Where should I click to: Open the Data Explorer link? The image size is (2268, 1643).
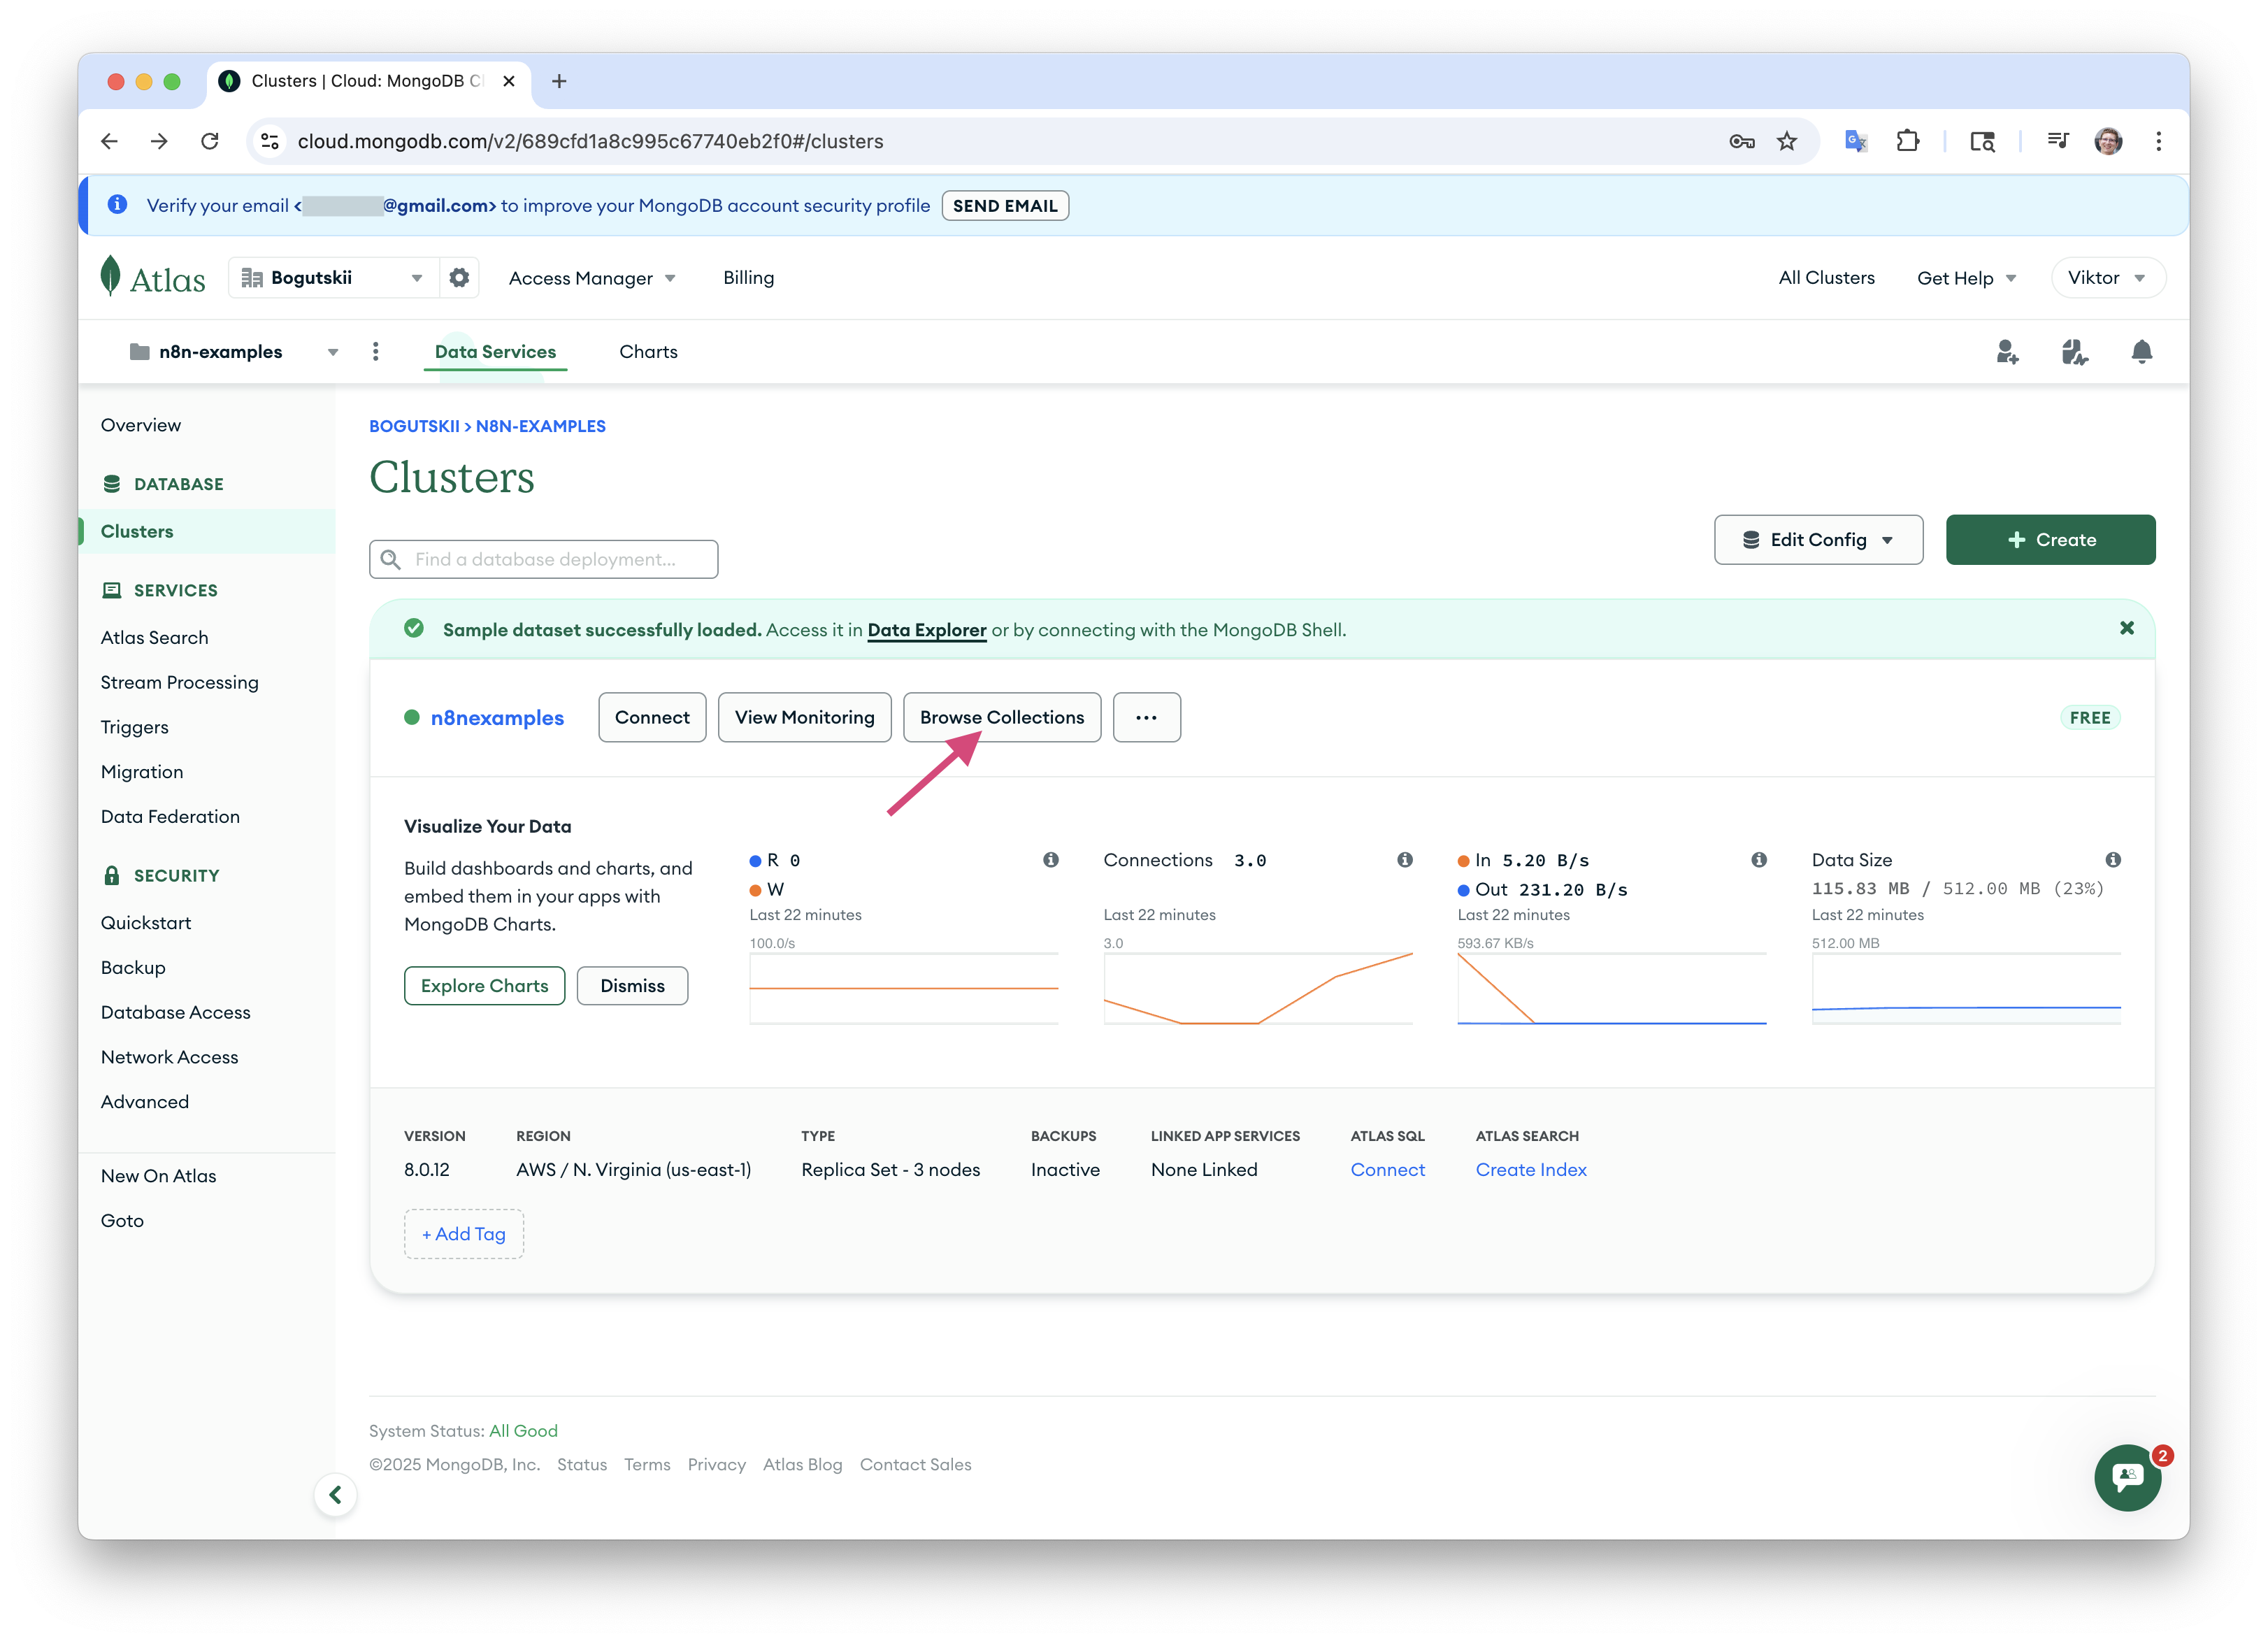[926, 630]
